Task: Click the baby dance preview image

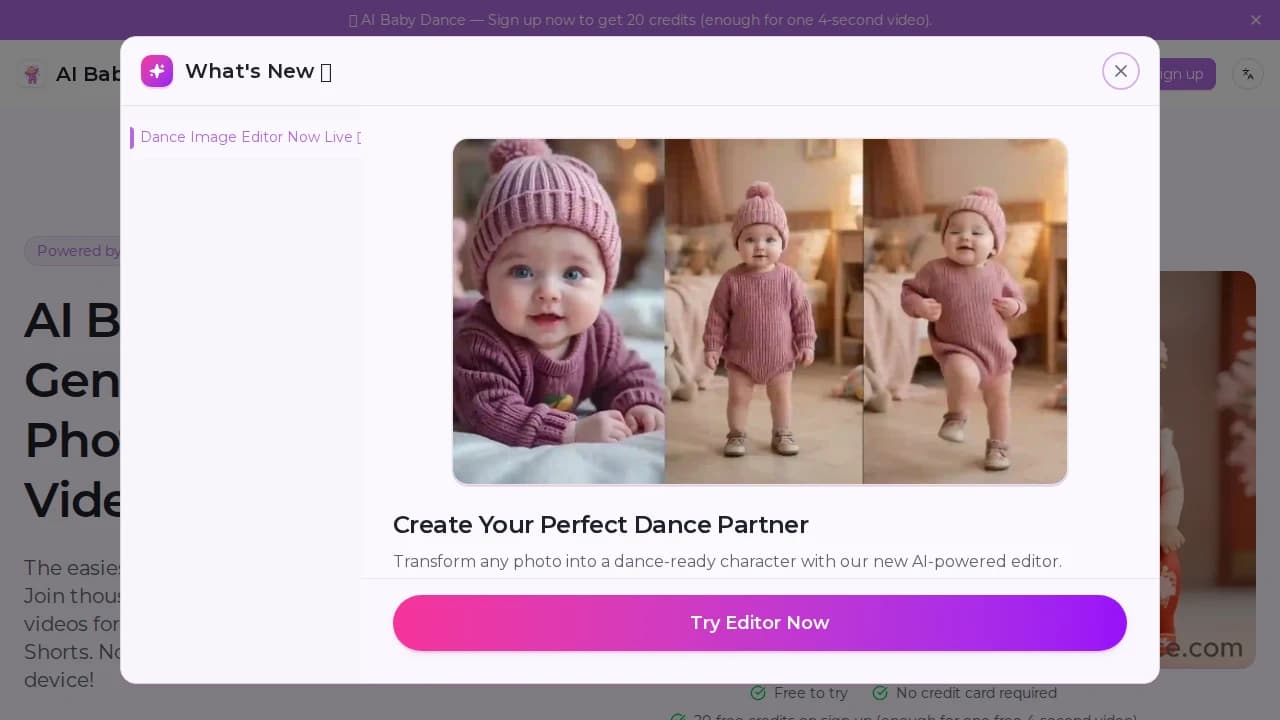Action: [760, 311]
